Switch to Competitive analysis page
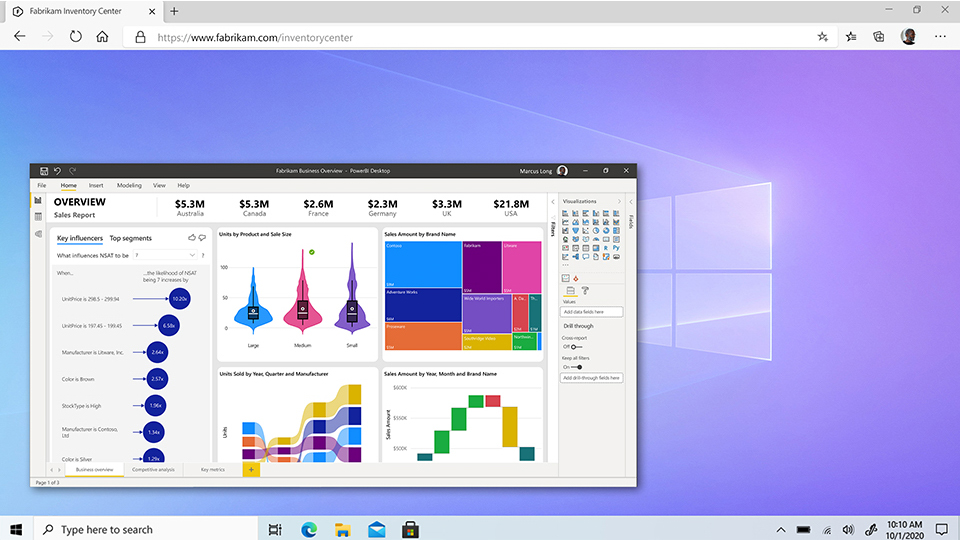This screenshot has height=540, width=960. [153, 470]
